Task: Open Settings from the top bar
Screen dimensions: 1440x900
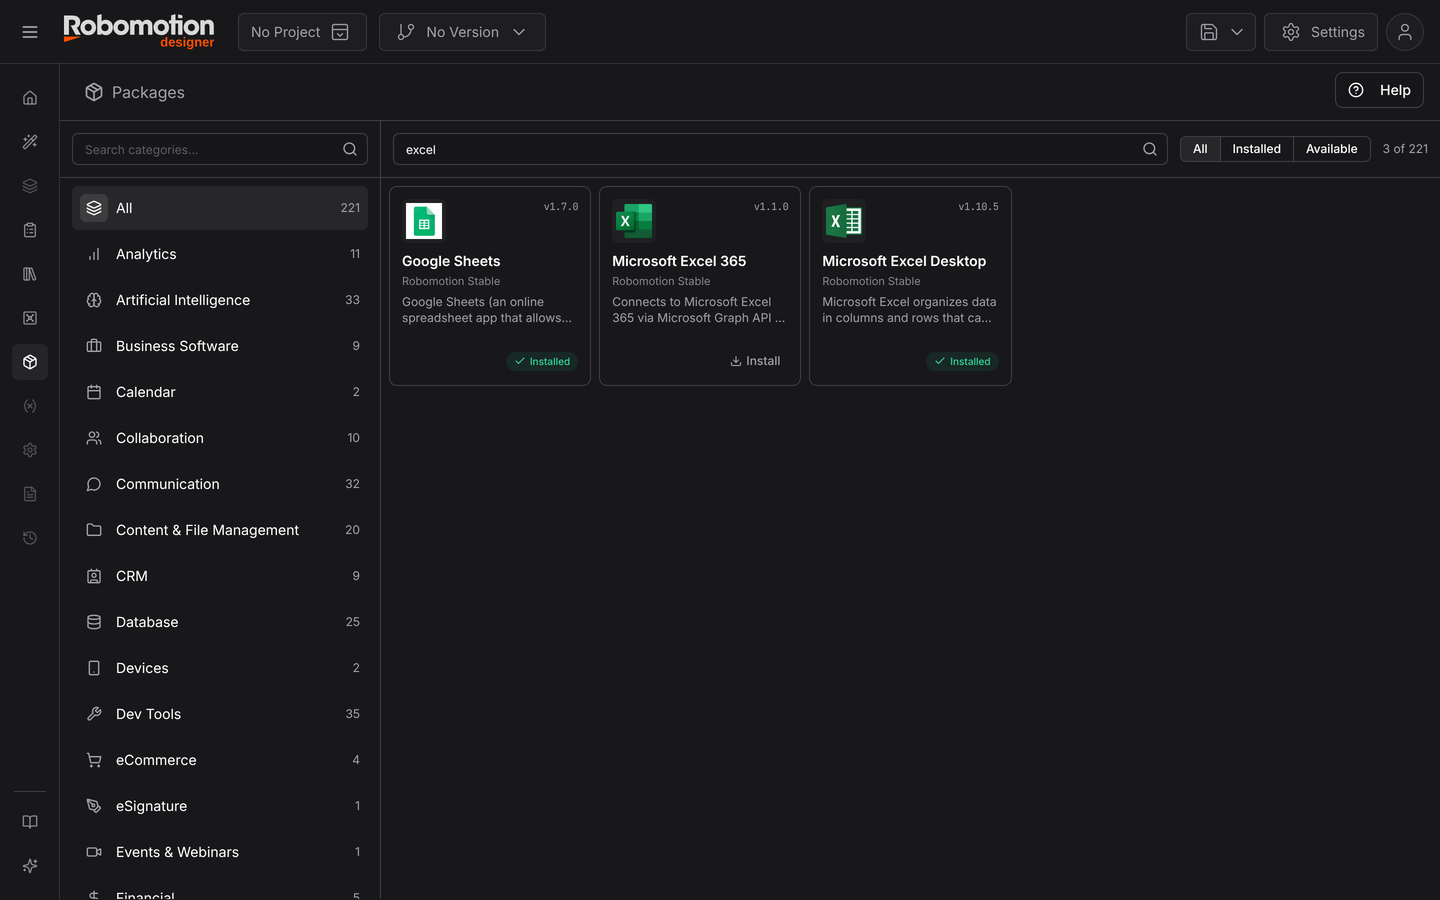Action: point(1321,32)
